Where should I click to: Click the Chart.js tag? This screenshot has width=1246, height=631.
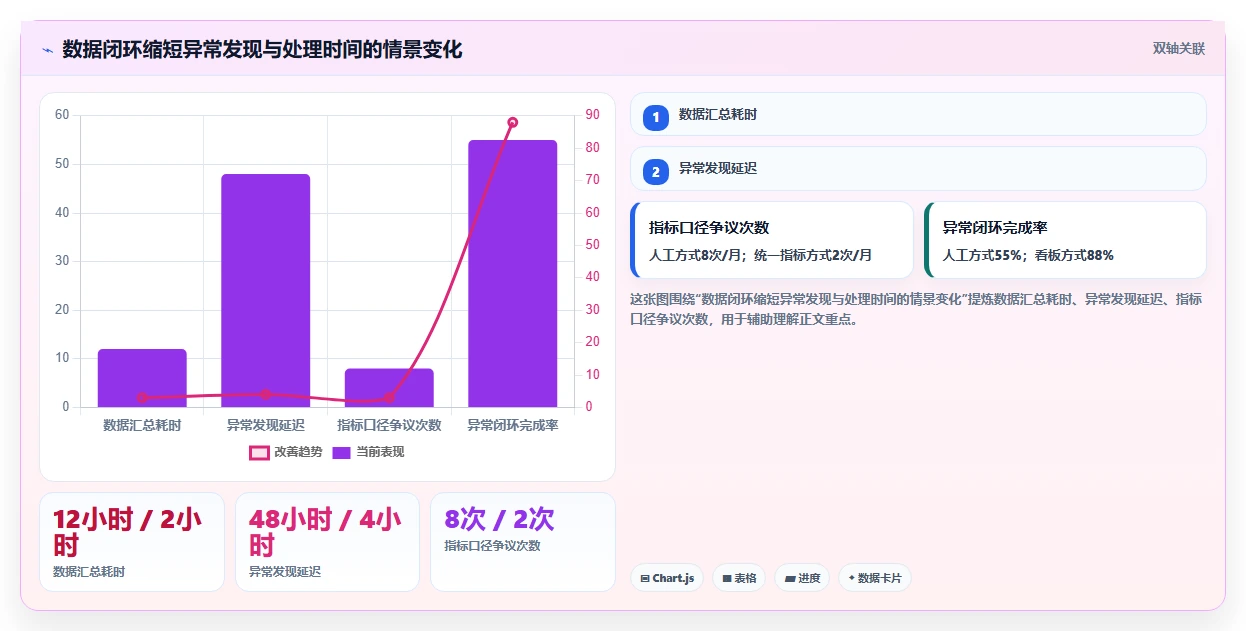667,578
